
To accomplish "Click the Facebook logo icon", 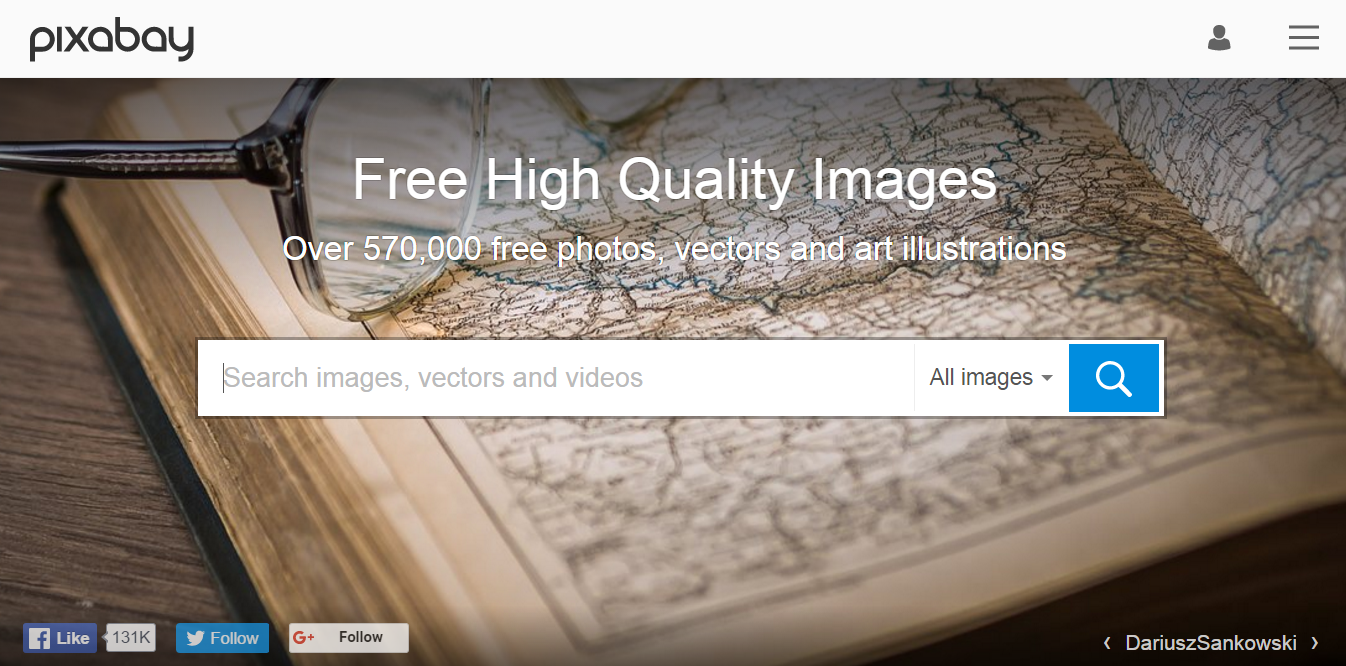I will pos(39,638).
